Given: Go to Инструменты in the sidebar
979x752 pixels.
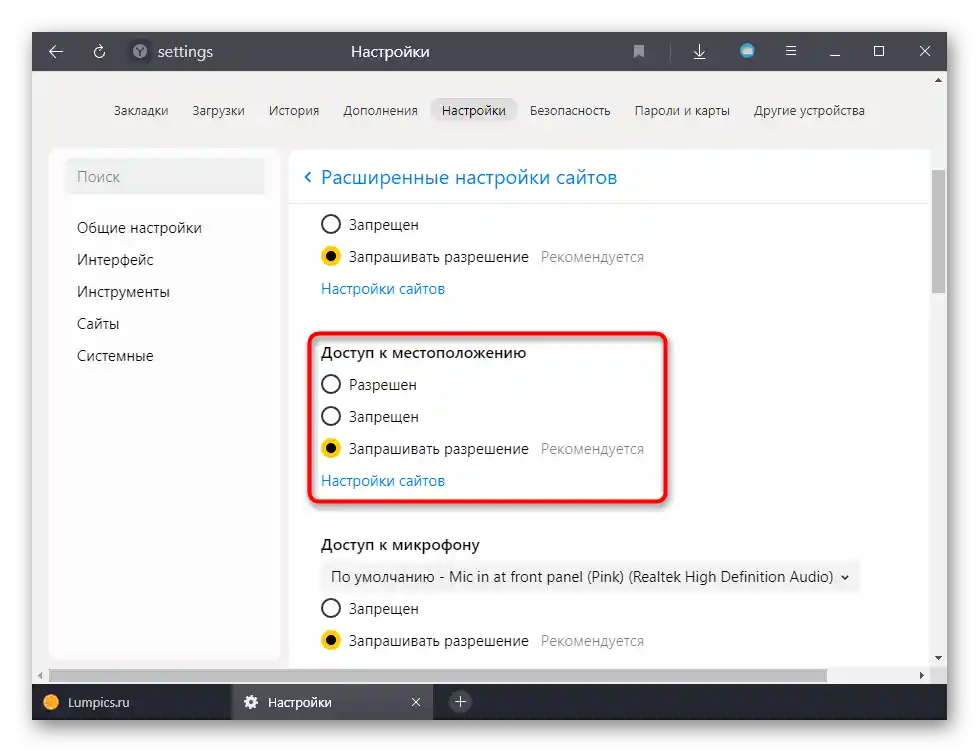Looking at the screenshot, I should [x=123, y=292].
